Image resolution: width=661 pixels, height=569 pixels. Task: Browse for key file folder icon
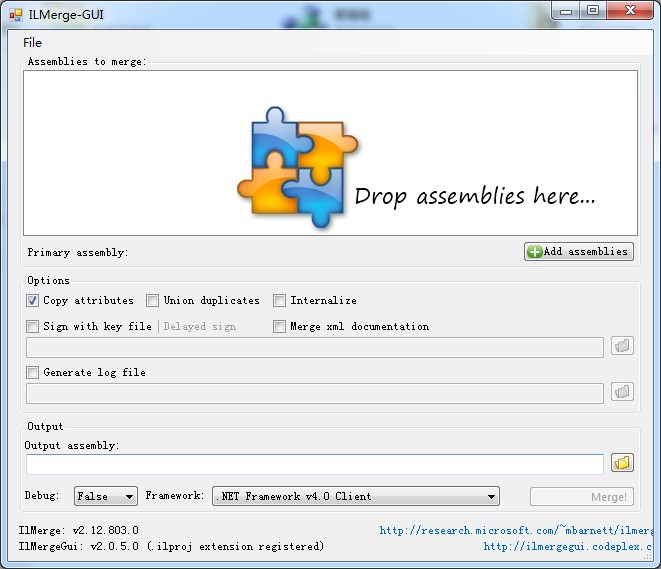tap(622, 346)
